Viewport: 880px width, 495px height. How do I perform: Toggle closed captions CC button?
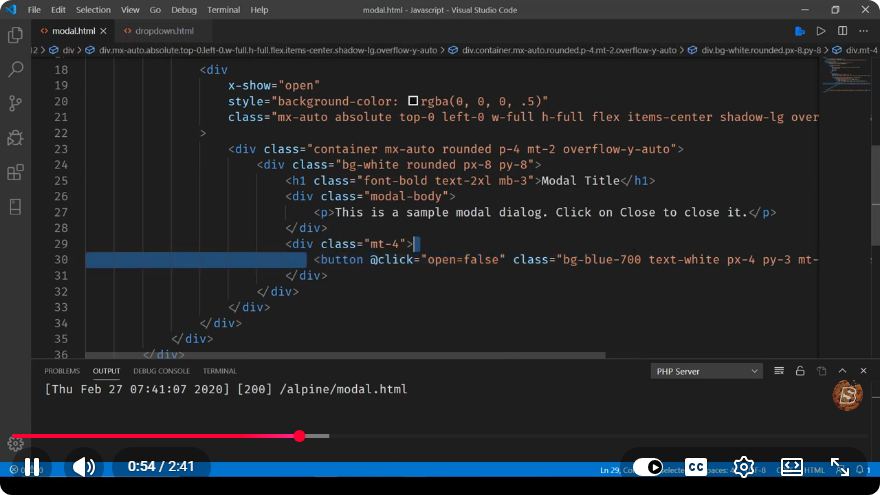(696, 467)
